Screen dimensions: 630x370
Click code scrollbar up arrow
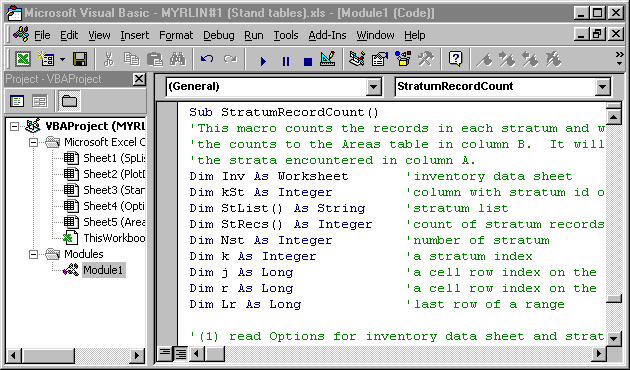(x=614, y=117)
